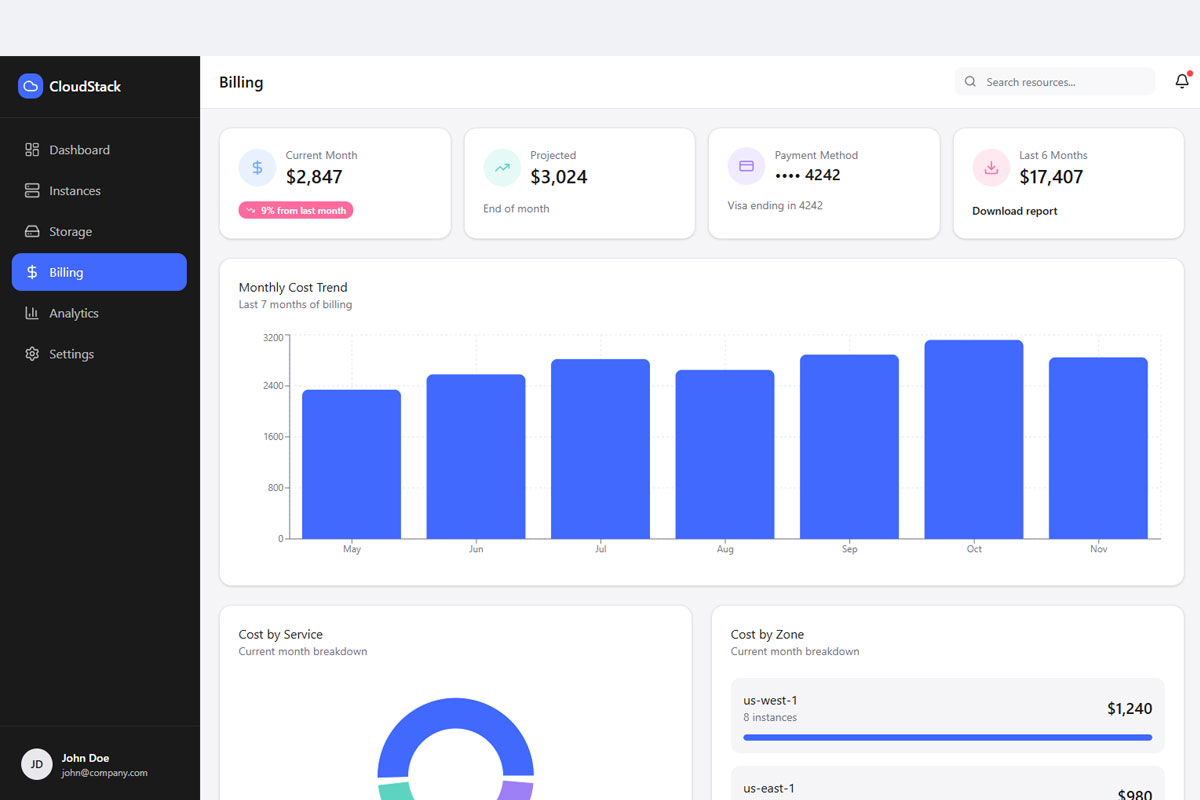This screenshot has height=800, width=1200.
Task: Open the notifications bell icon
Action: pos(1182,82)
